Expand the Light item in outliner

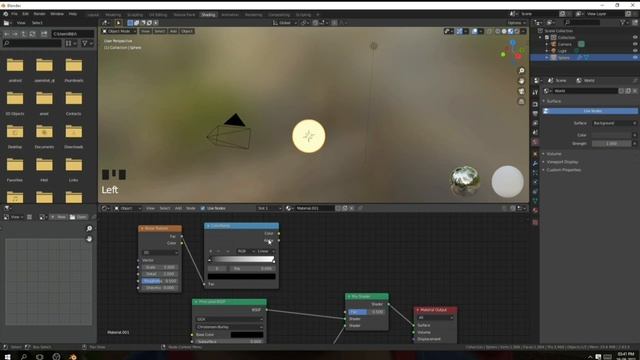[547, 51]
